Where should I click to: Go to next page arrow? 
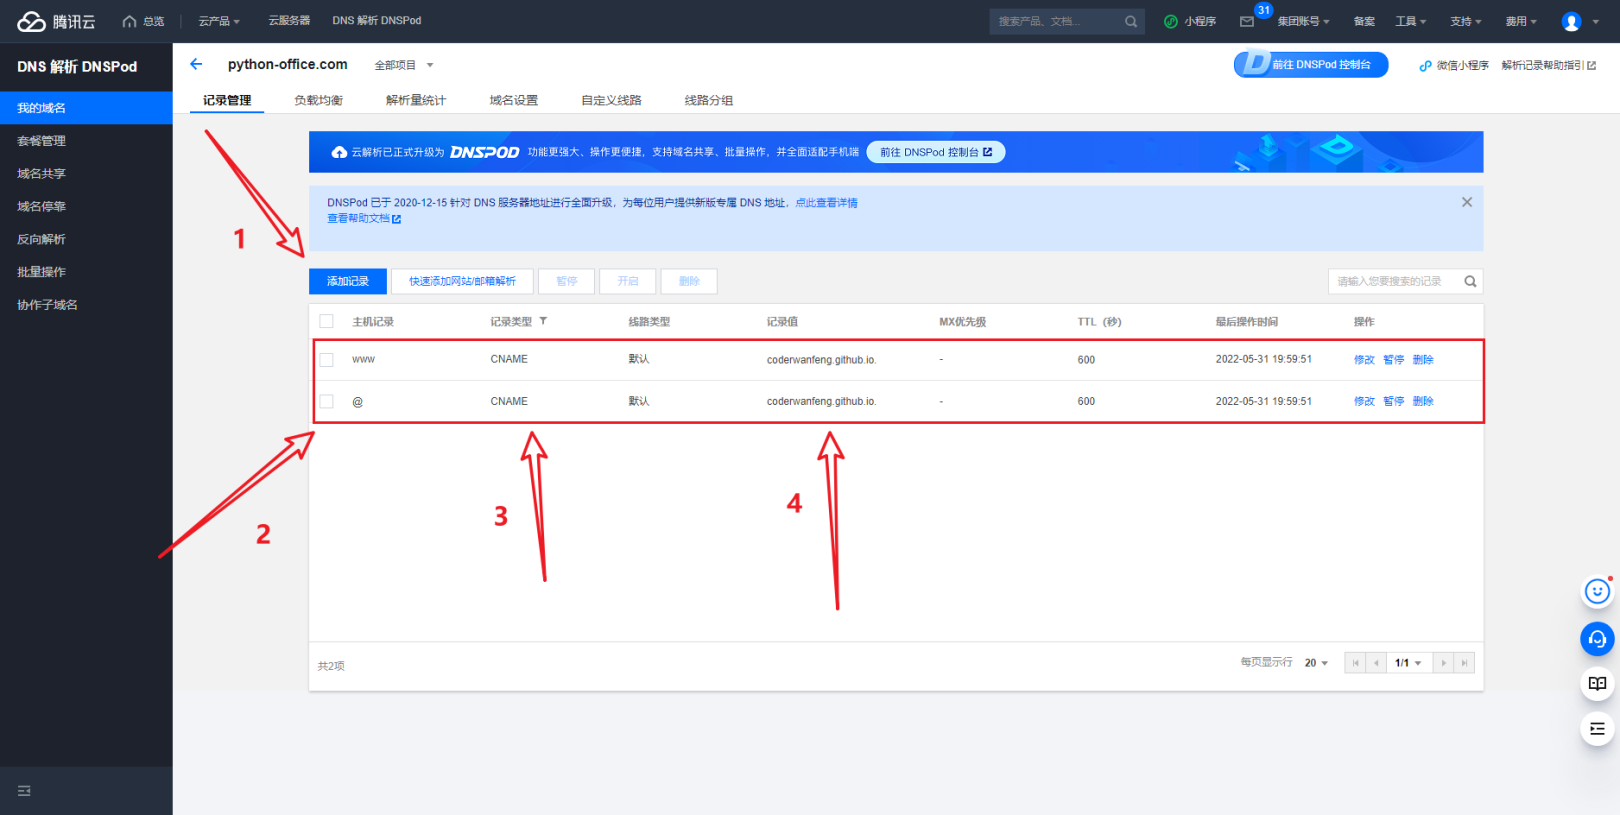(x=1443, y=663)
